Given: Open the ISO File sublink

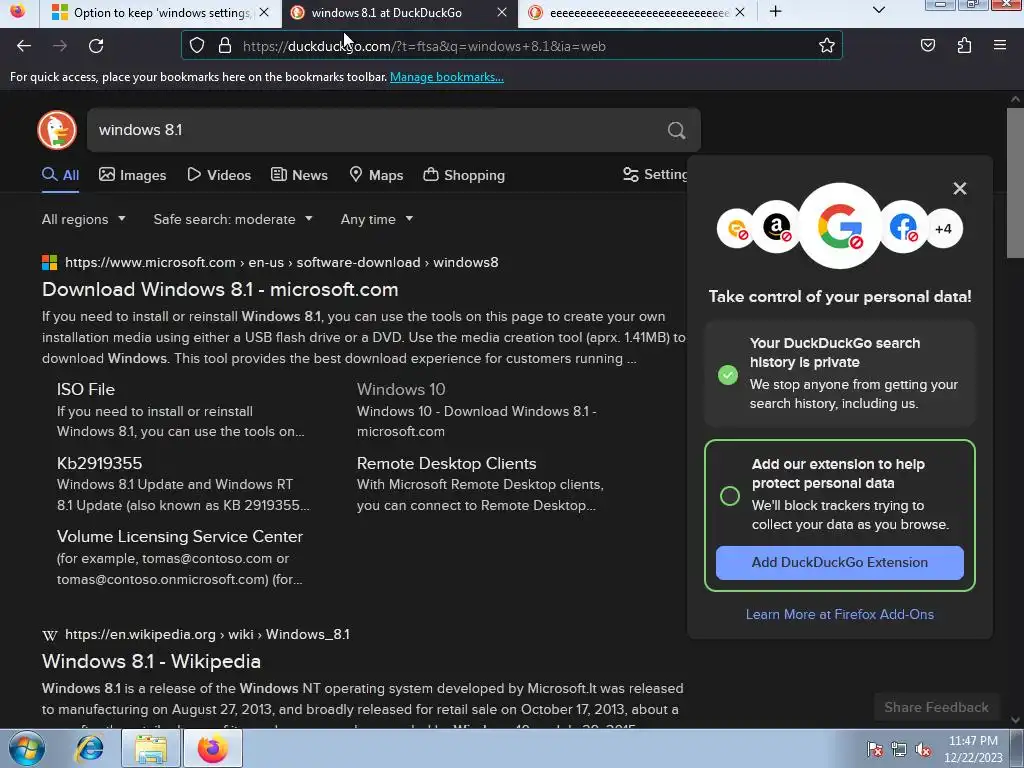Looking at the screenshot, I should [x=86, y=390].
